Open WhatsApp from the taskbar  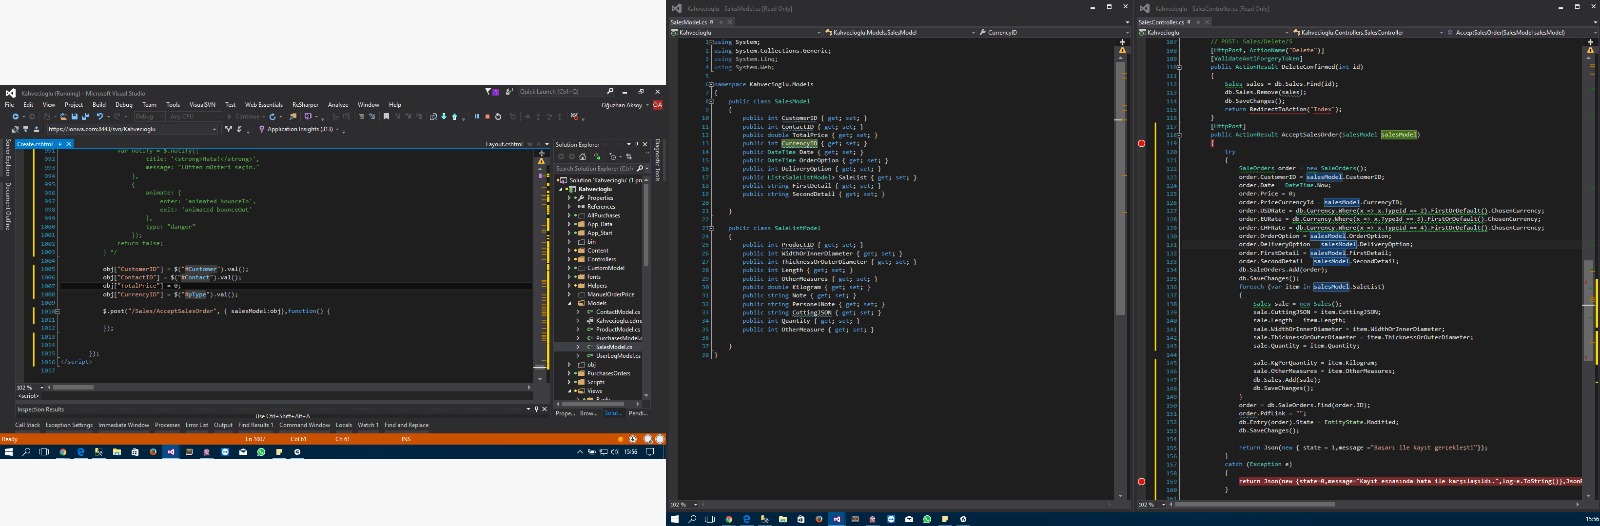point(261,452)
